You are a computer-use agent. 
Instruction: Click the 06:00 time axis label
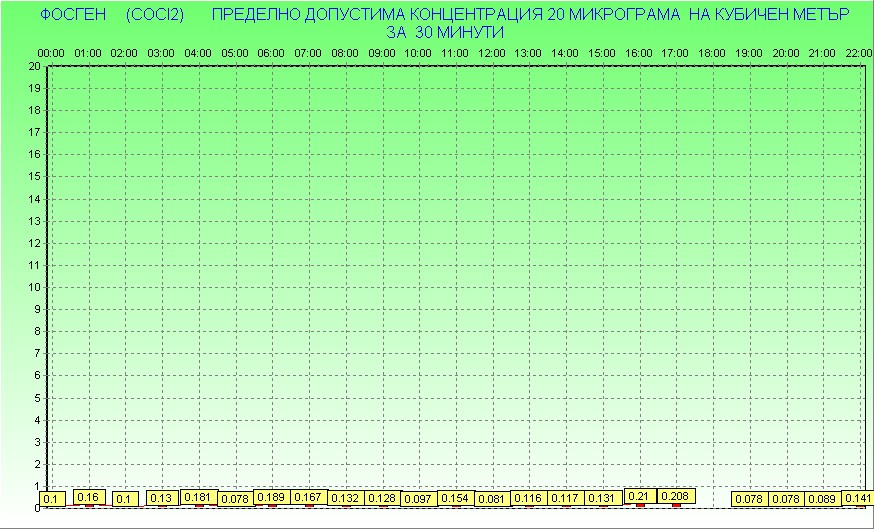[x=271, y=54]
